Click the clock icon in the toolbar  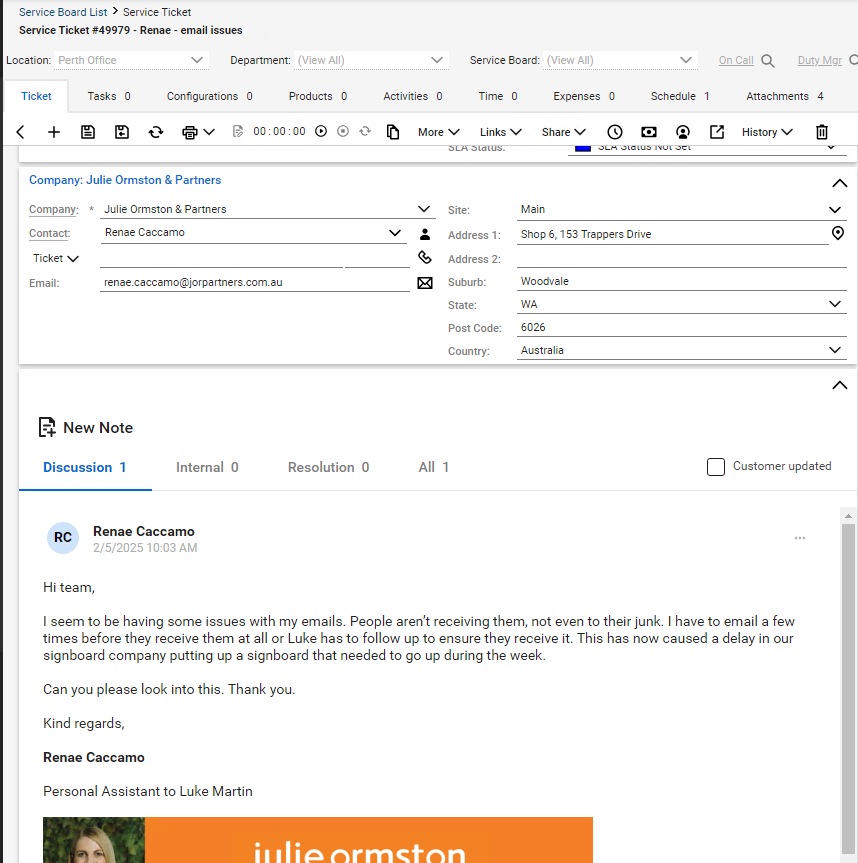pyautogui.click(x=615, y=132)
